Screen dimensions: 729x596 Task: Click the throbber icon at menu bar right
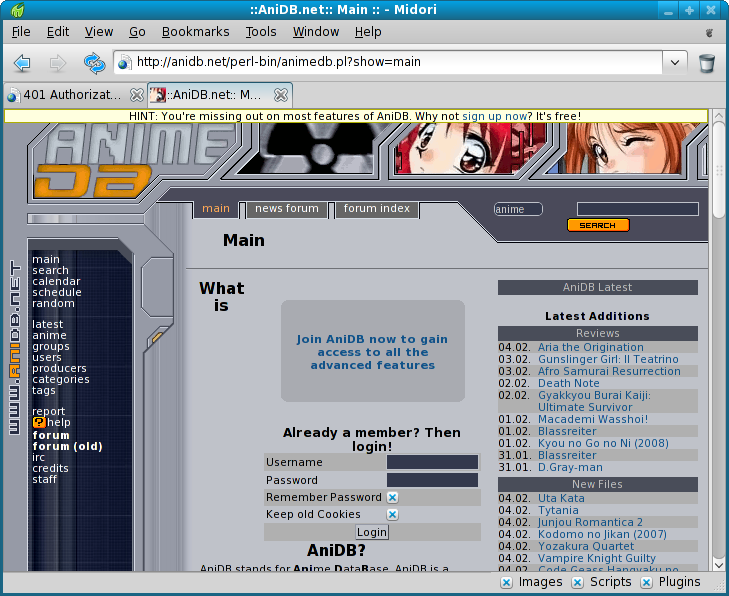click(x=709, y=32)
